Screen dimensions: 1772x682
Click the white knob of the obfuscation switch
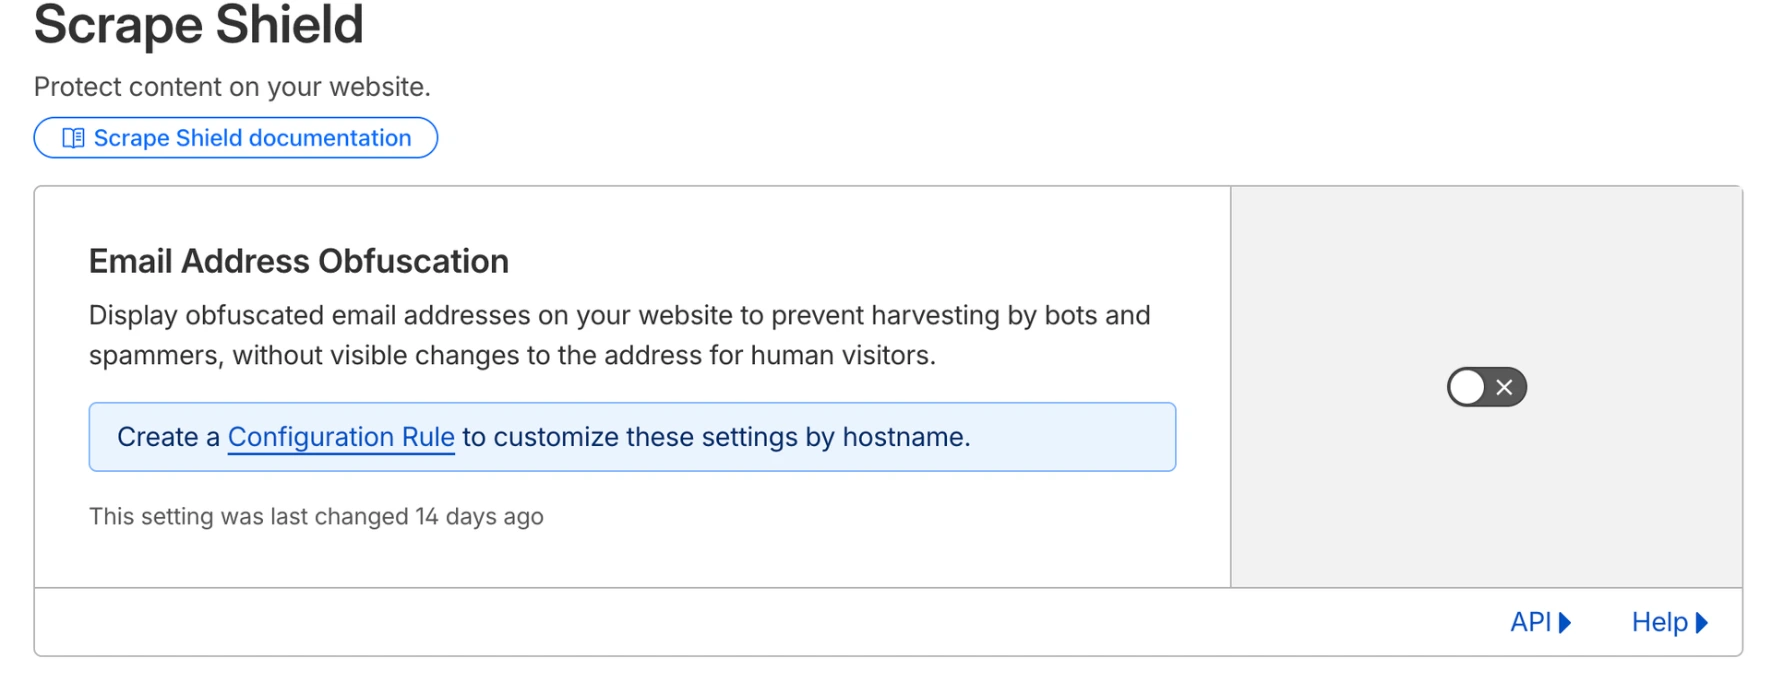(x=1467, y=387)
